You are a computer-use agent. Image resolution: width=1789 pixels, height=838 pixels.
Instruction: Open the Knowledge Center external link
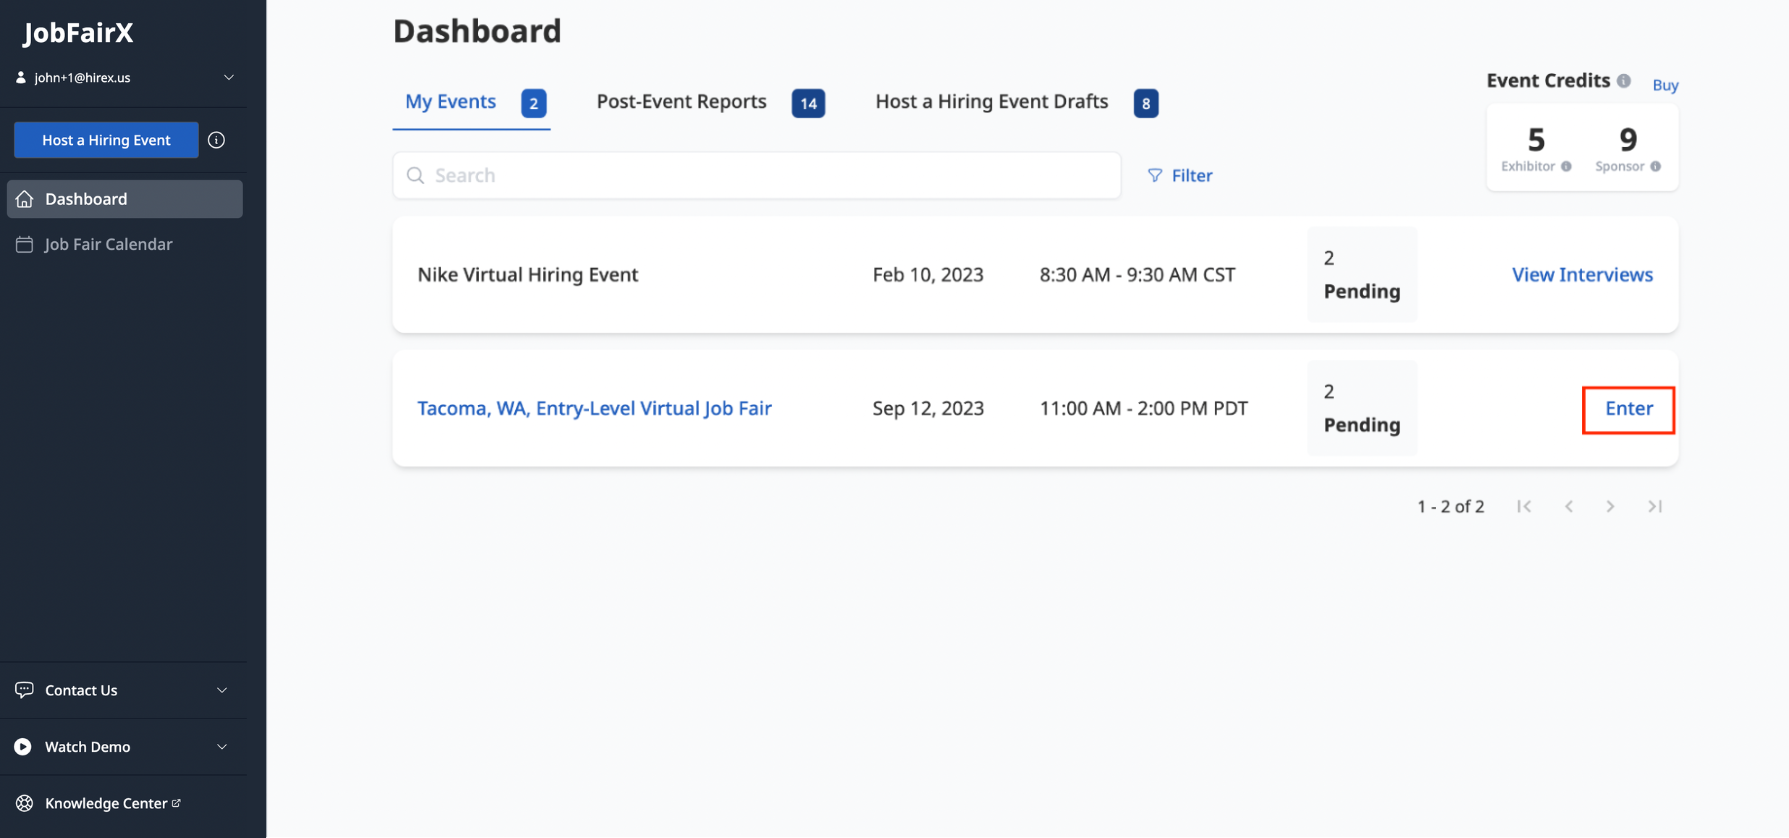point(112,803)
